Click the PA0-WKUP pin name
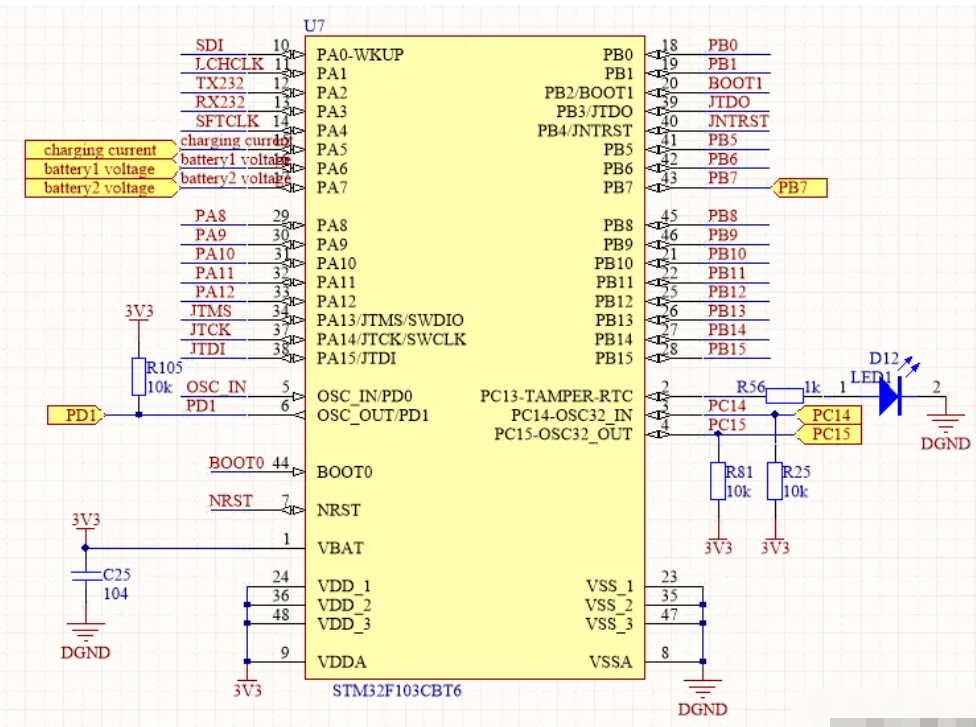Image resolution: width=976 pixels, height=727 pixels. (360, 55)
